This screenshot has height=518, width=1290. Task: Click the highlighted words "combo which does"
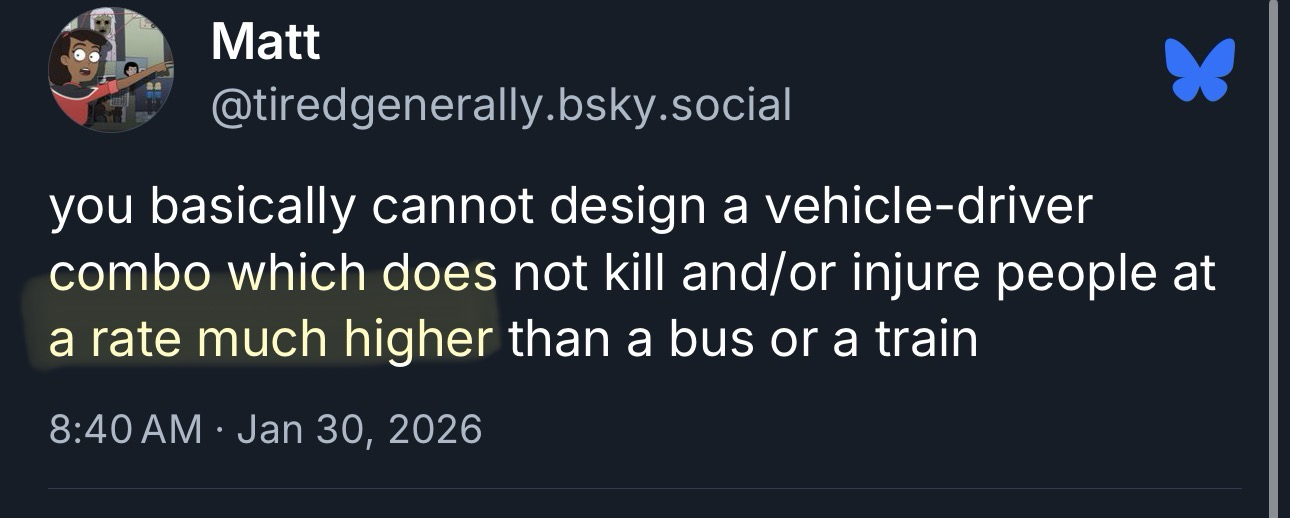[272, 274]
